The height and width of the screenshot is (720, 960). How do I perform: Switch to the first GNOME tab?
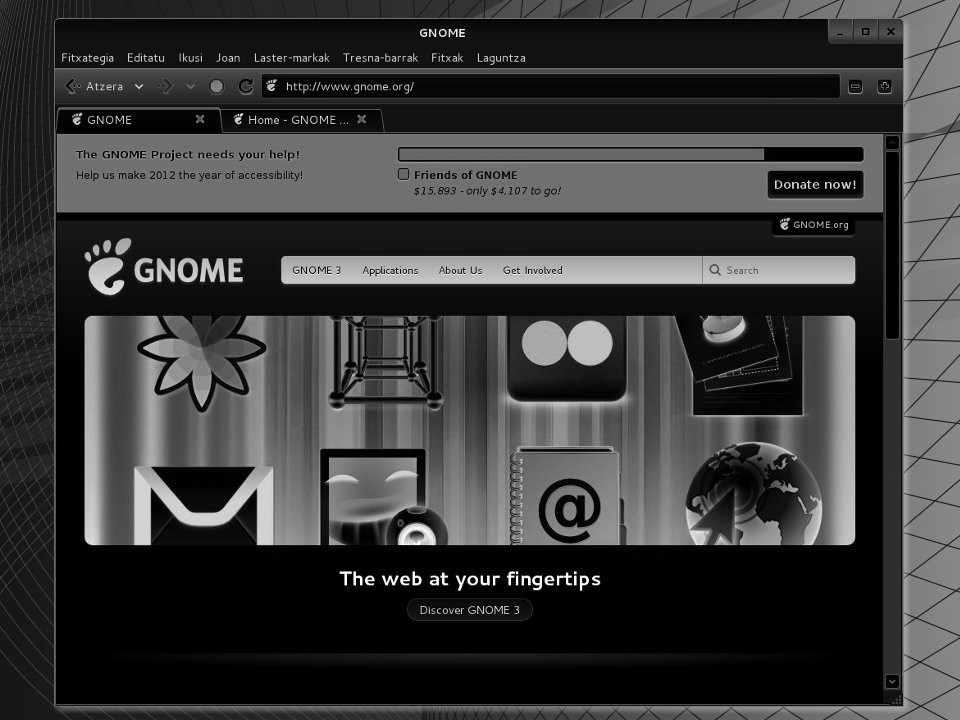coord(138,120)
